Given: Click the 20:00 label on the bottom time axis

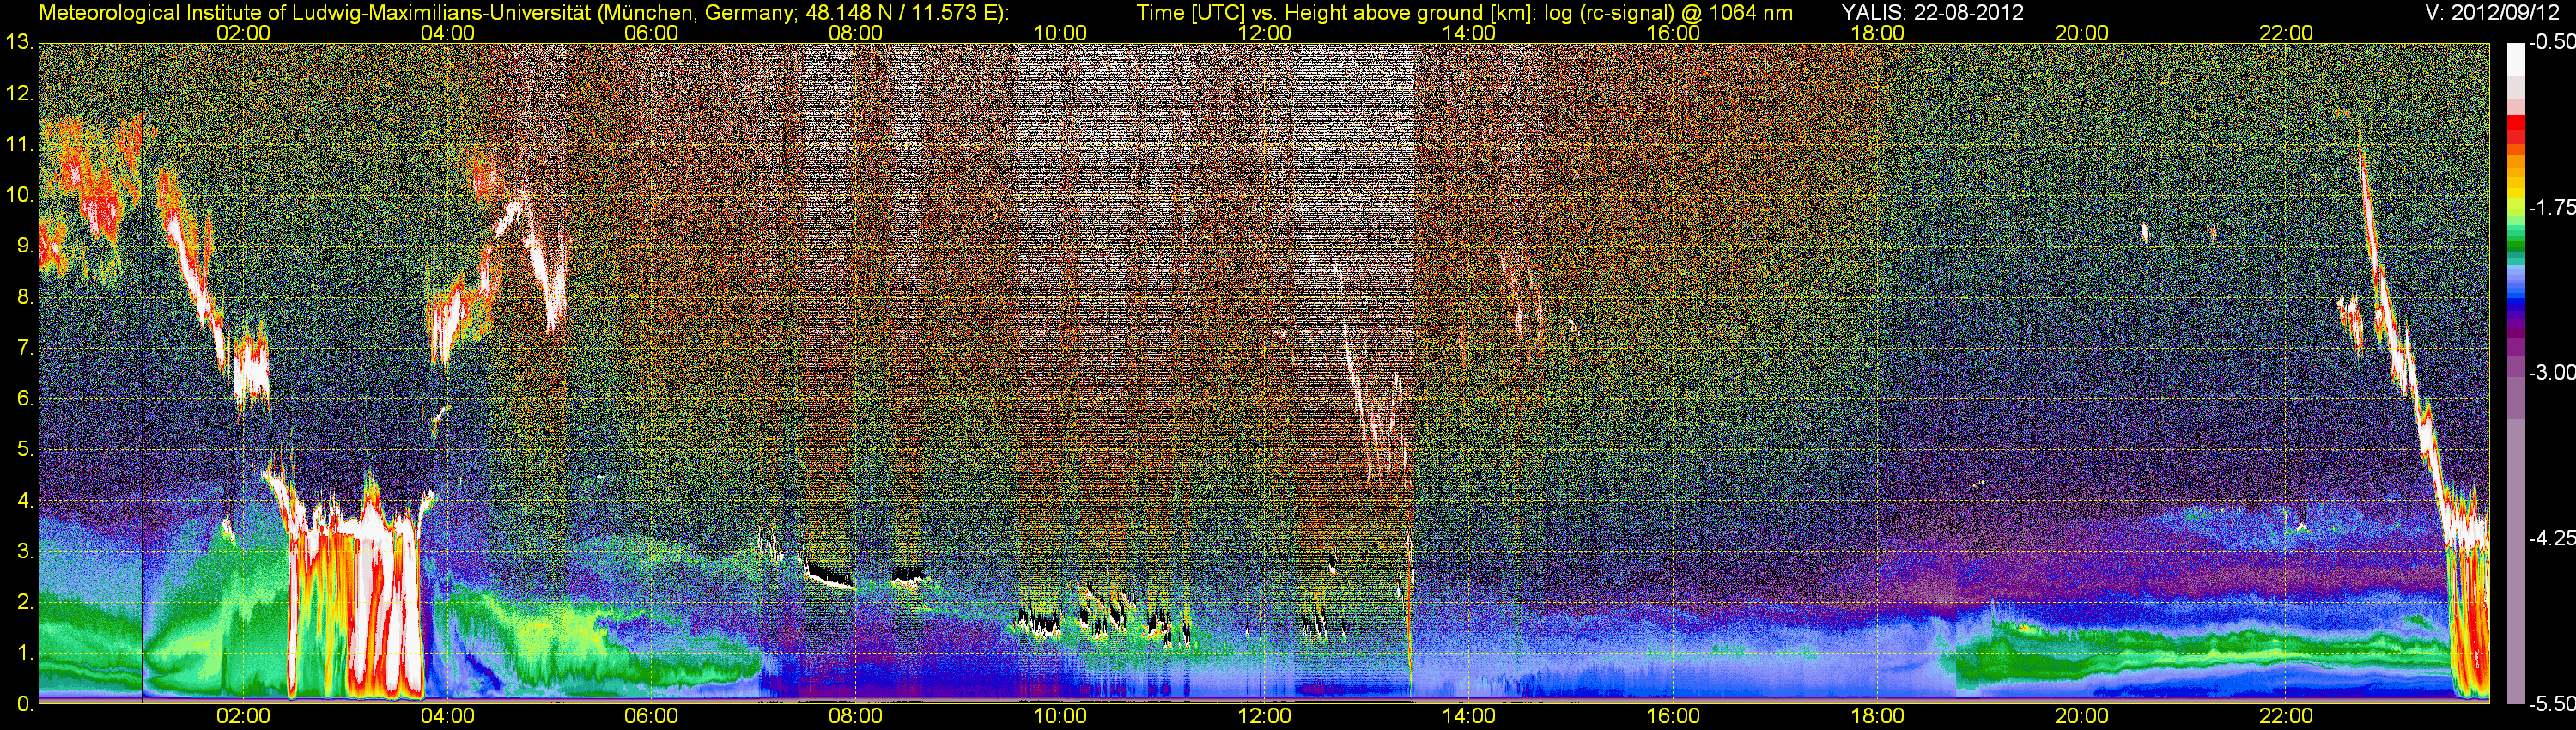Looking at the screenshot, I should 2081,716.
